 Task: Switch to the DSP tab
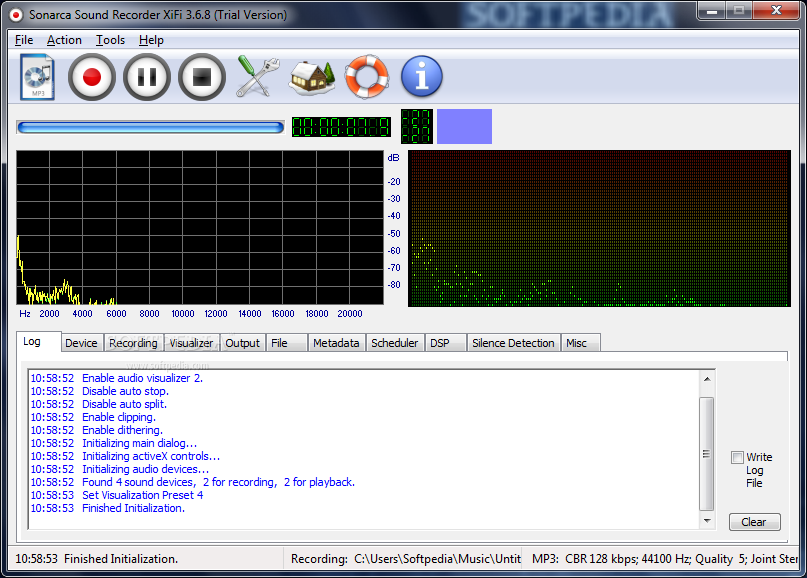point(445,343)
